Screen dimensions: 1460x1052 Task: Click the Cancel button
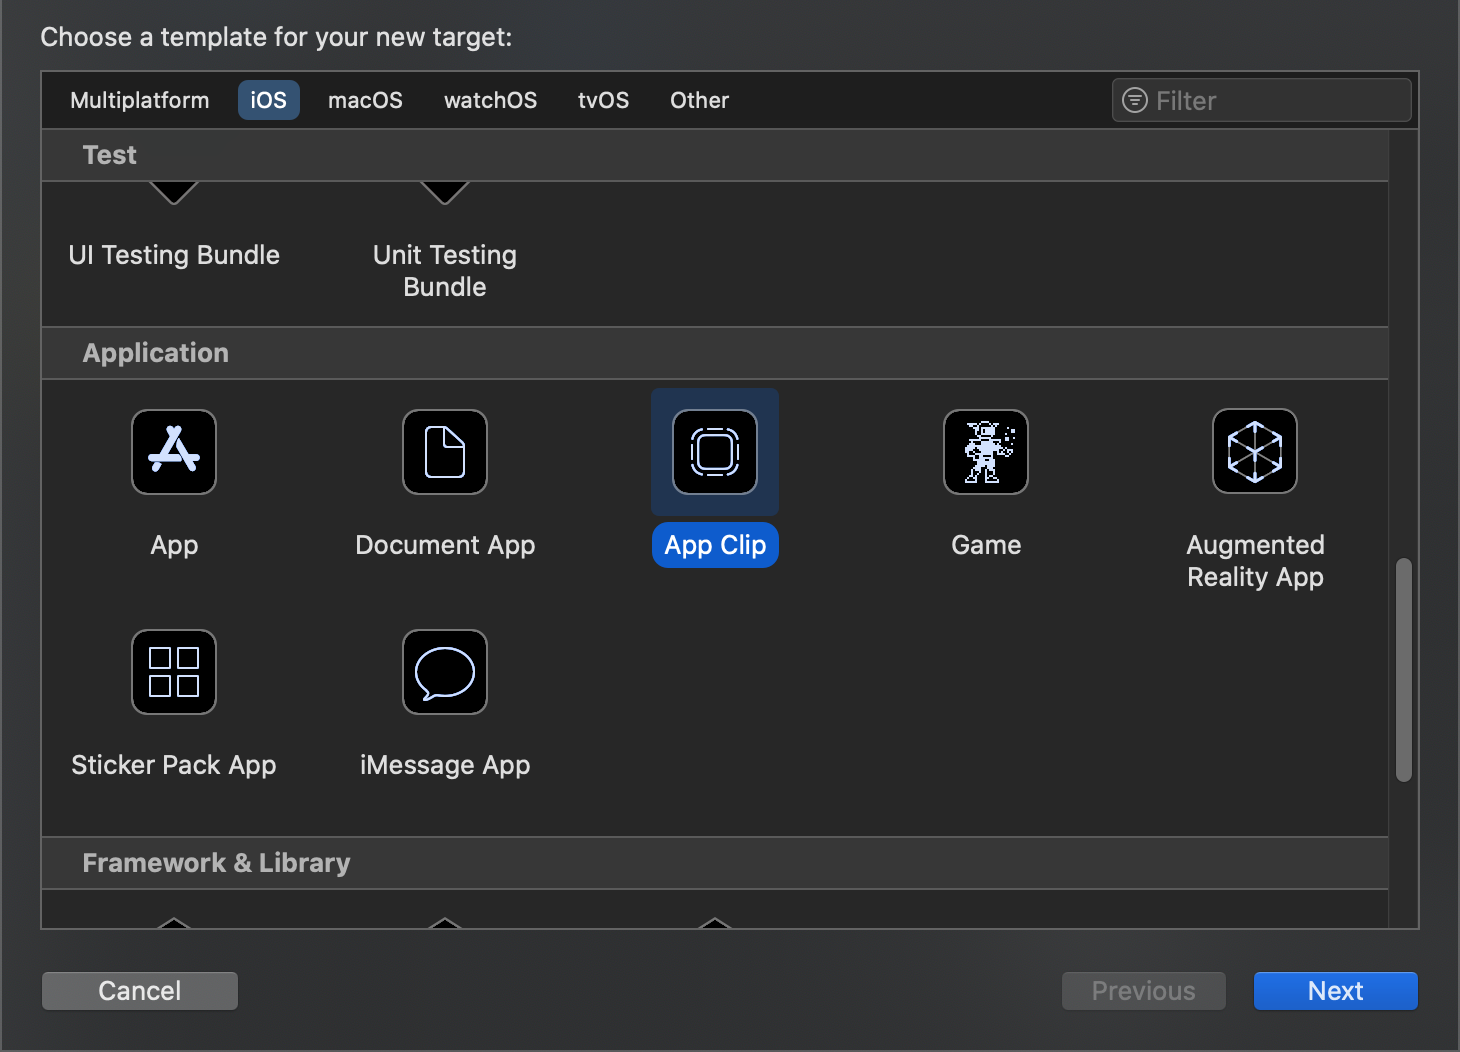click(140, 991)
